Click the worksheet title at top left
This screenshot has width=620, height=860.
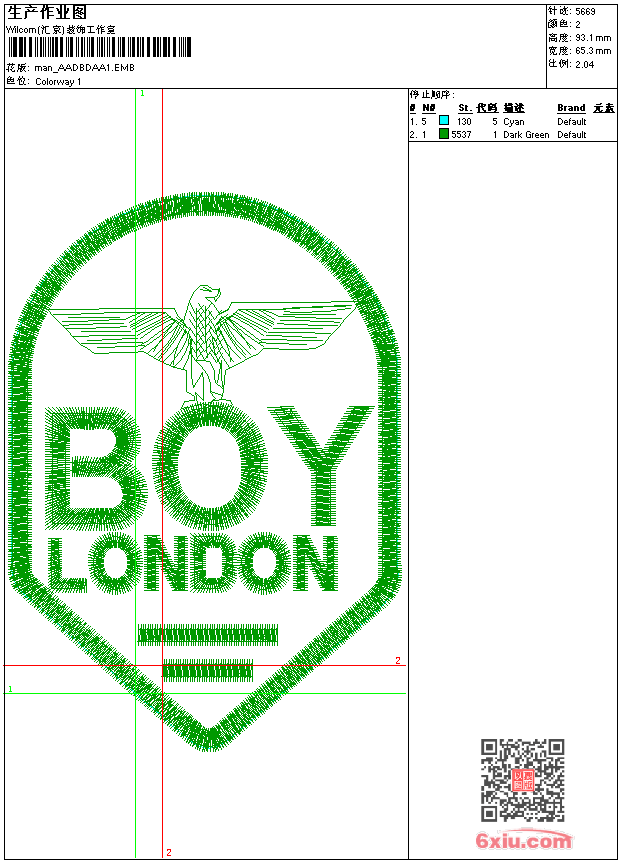pos(47,13)
